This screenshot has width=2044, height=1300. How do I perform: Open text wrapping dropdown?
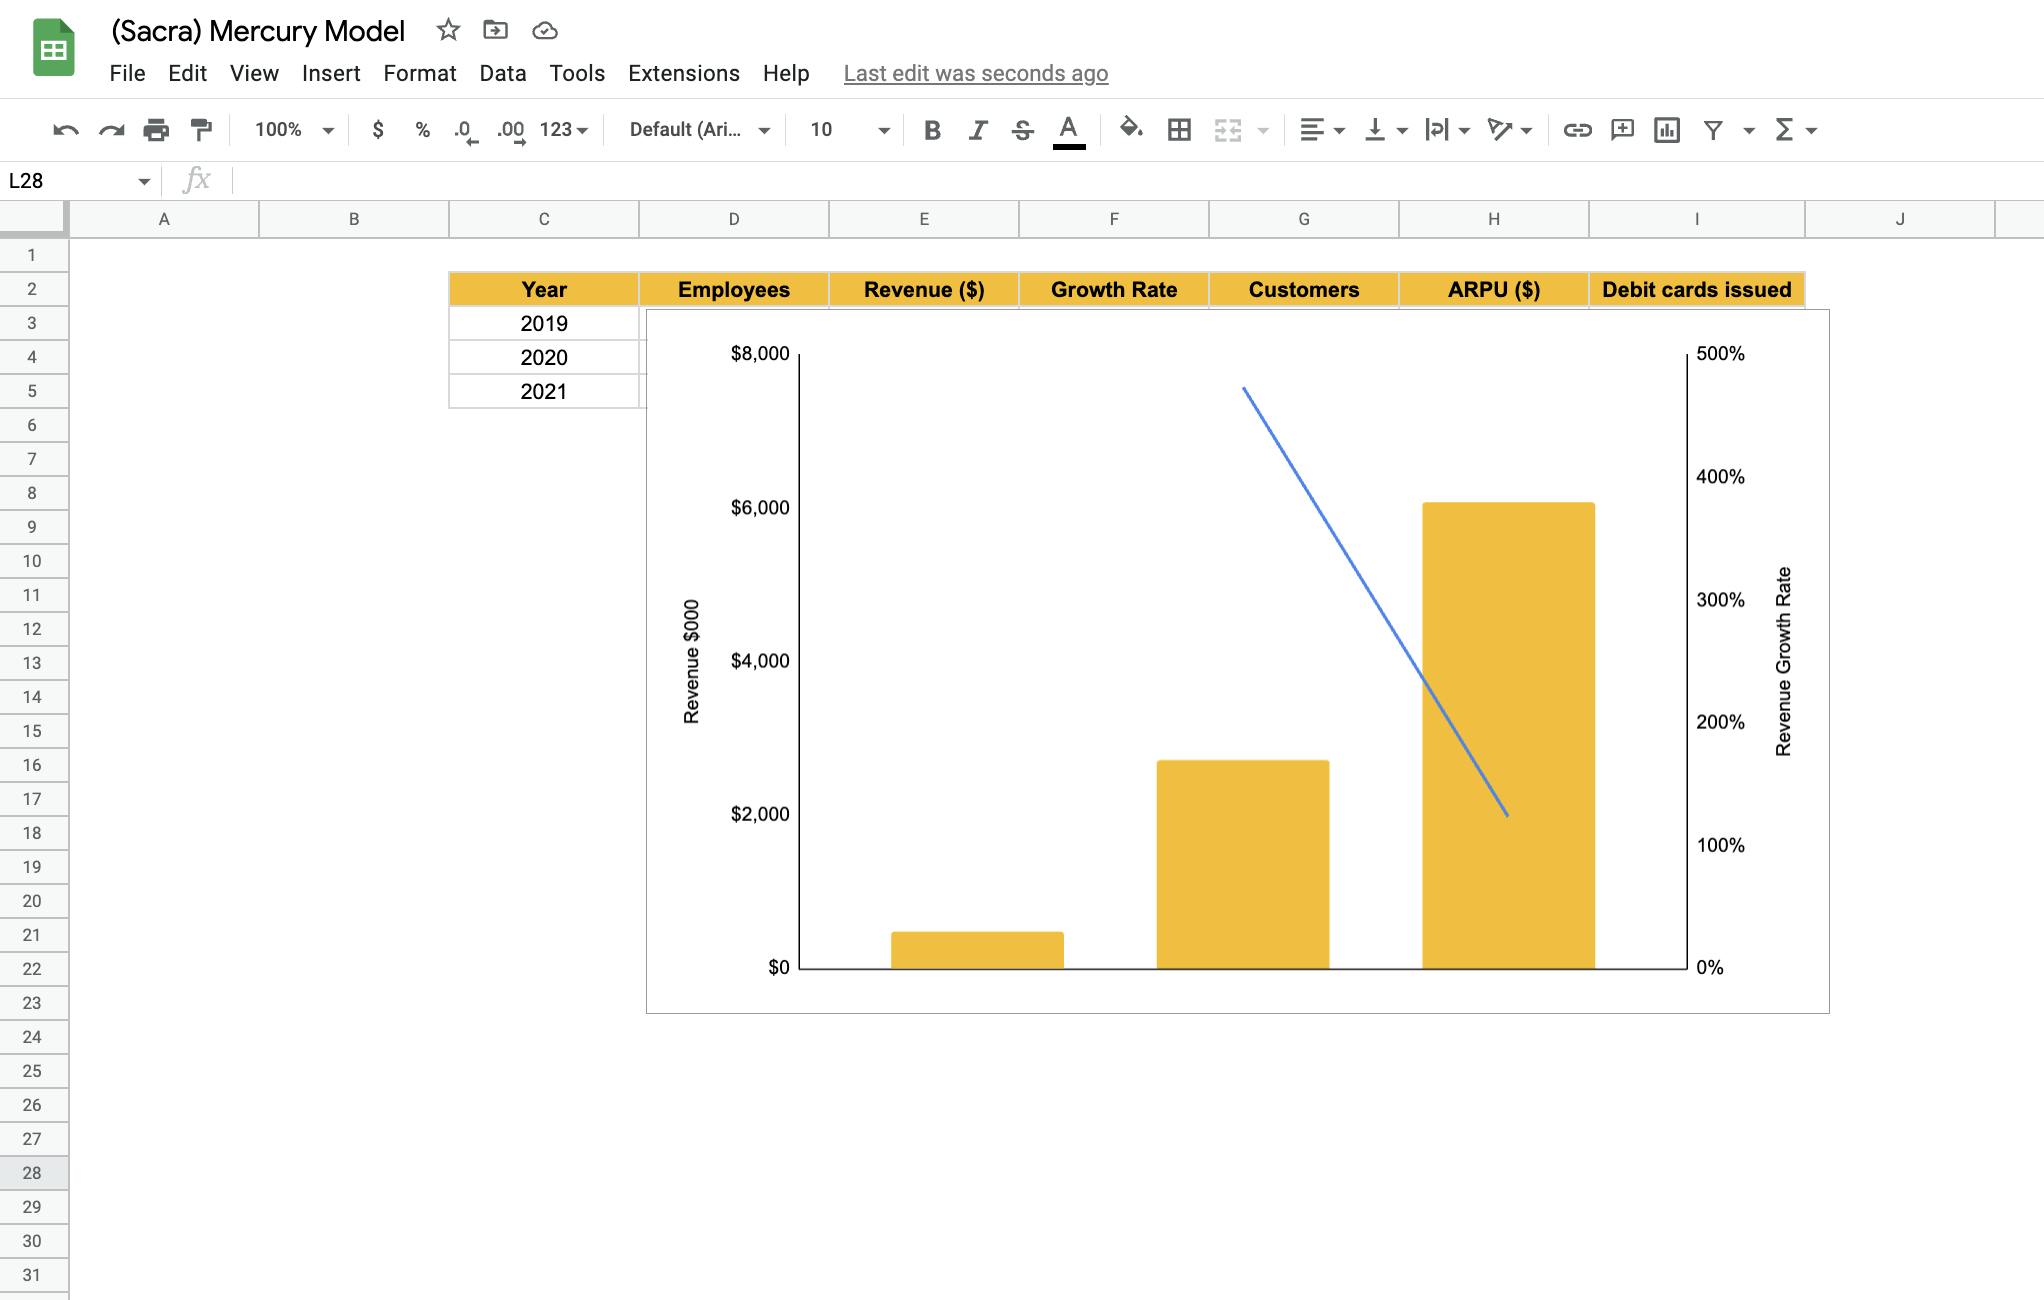[x=1447, y=130]
